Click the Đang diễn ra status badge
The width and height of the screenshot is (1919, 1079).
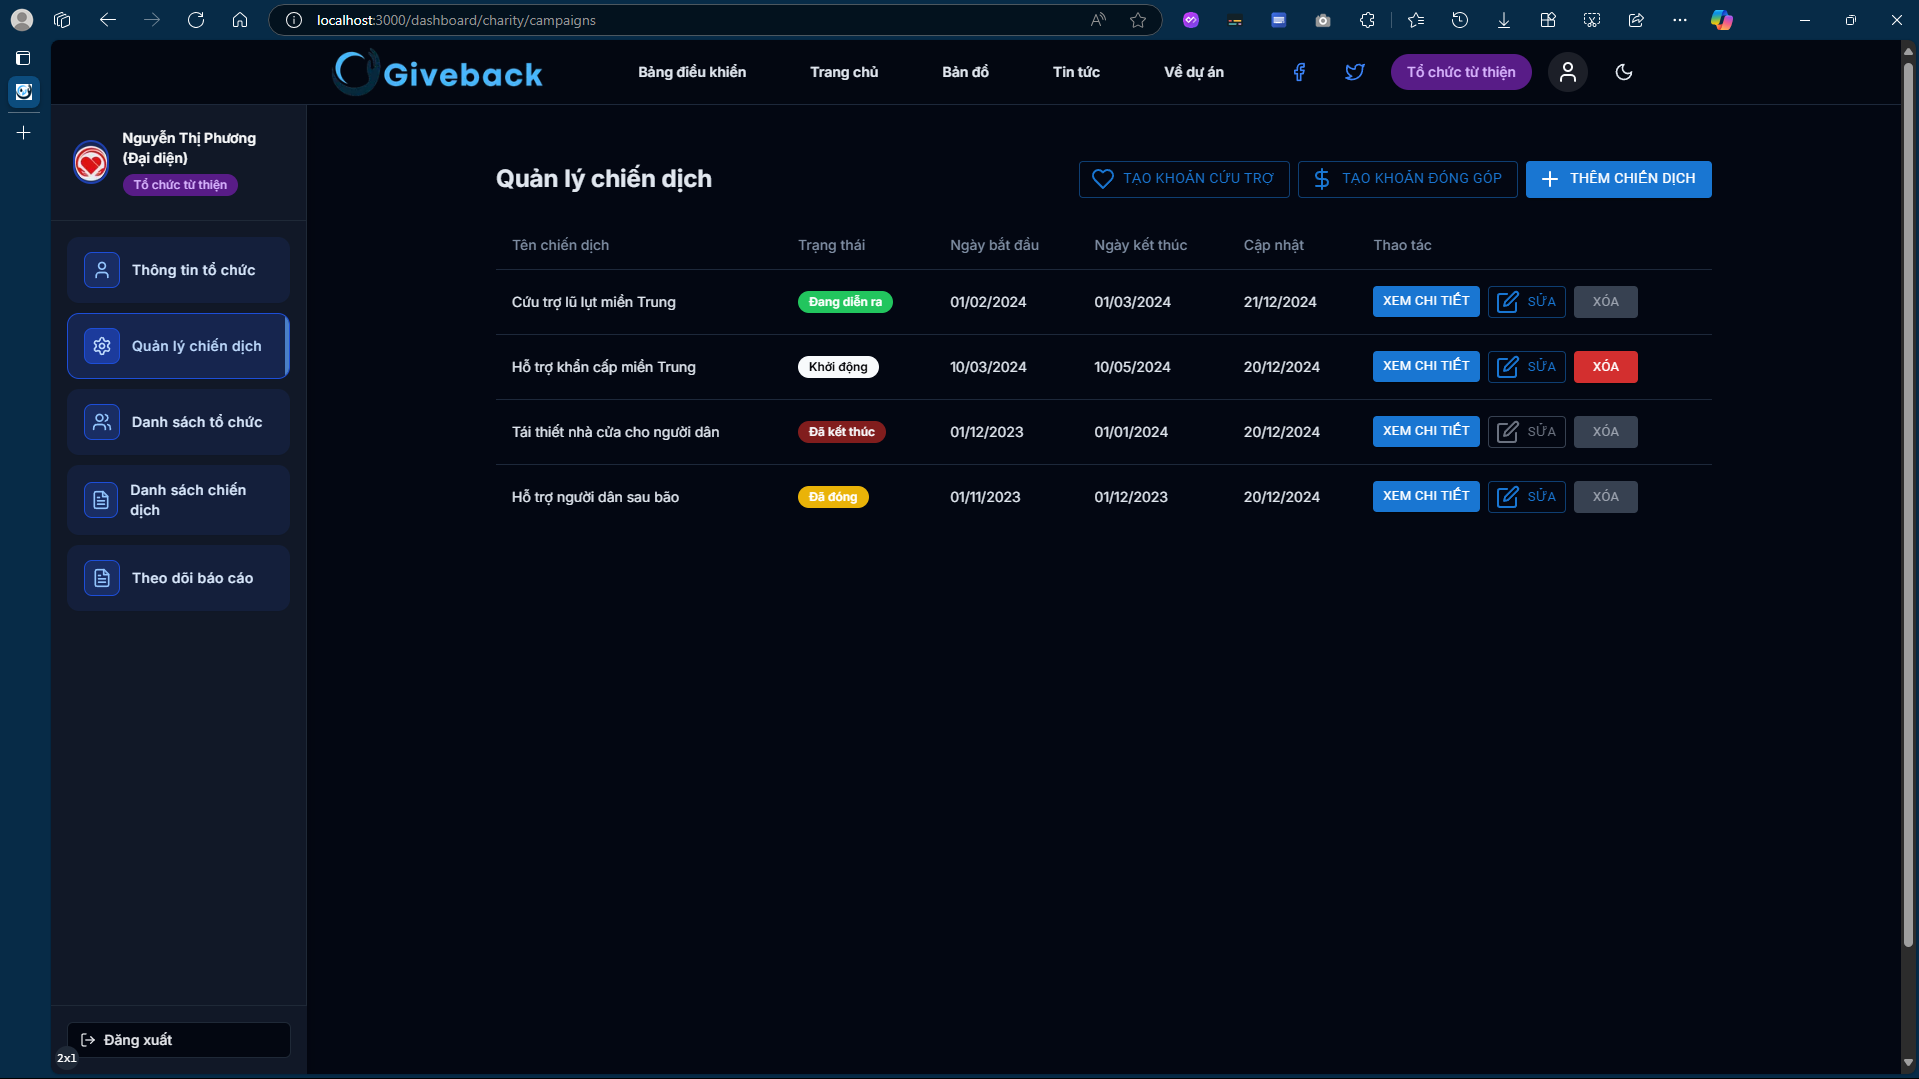(x=845, y=302)
